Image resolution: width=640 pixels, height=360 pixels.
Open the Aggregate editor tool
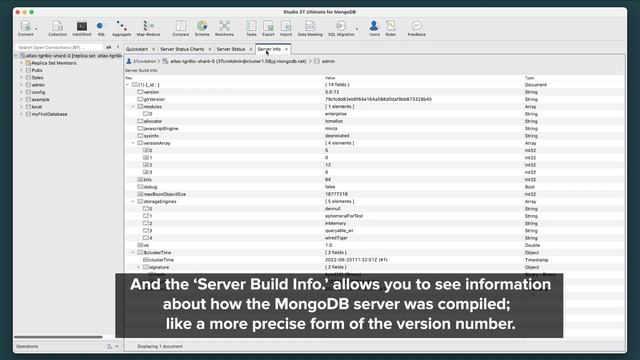pos(121,28)
